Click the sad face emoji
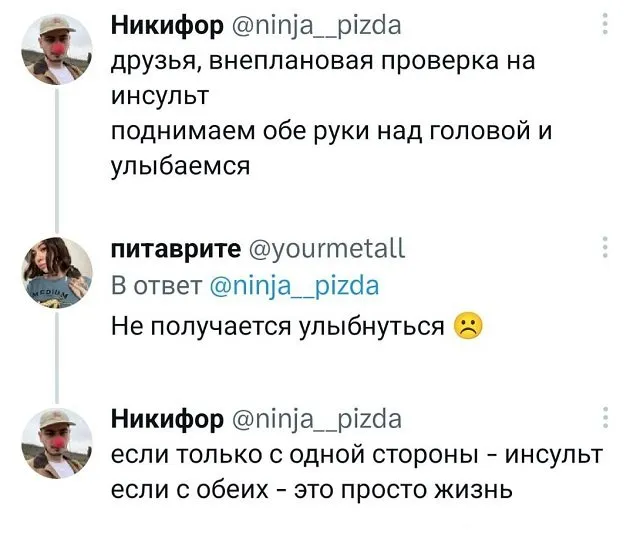This screenshot has height=553, width=640. 466,326
